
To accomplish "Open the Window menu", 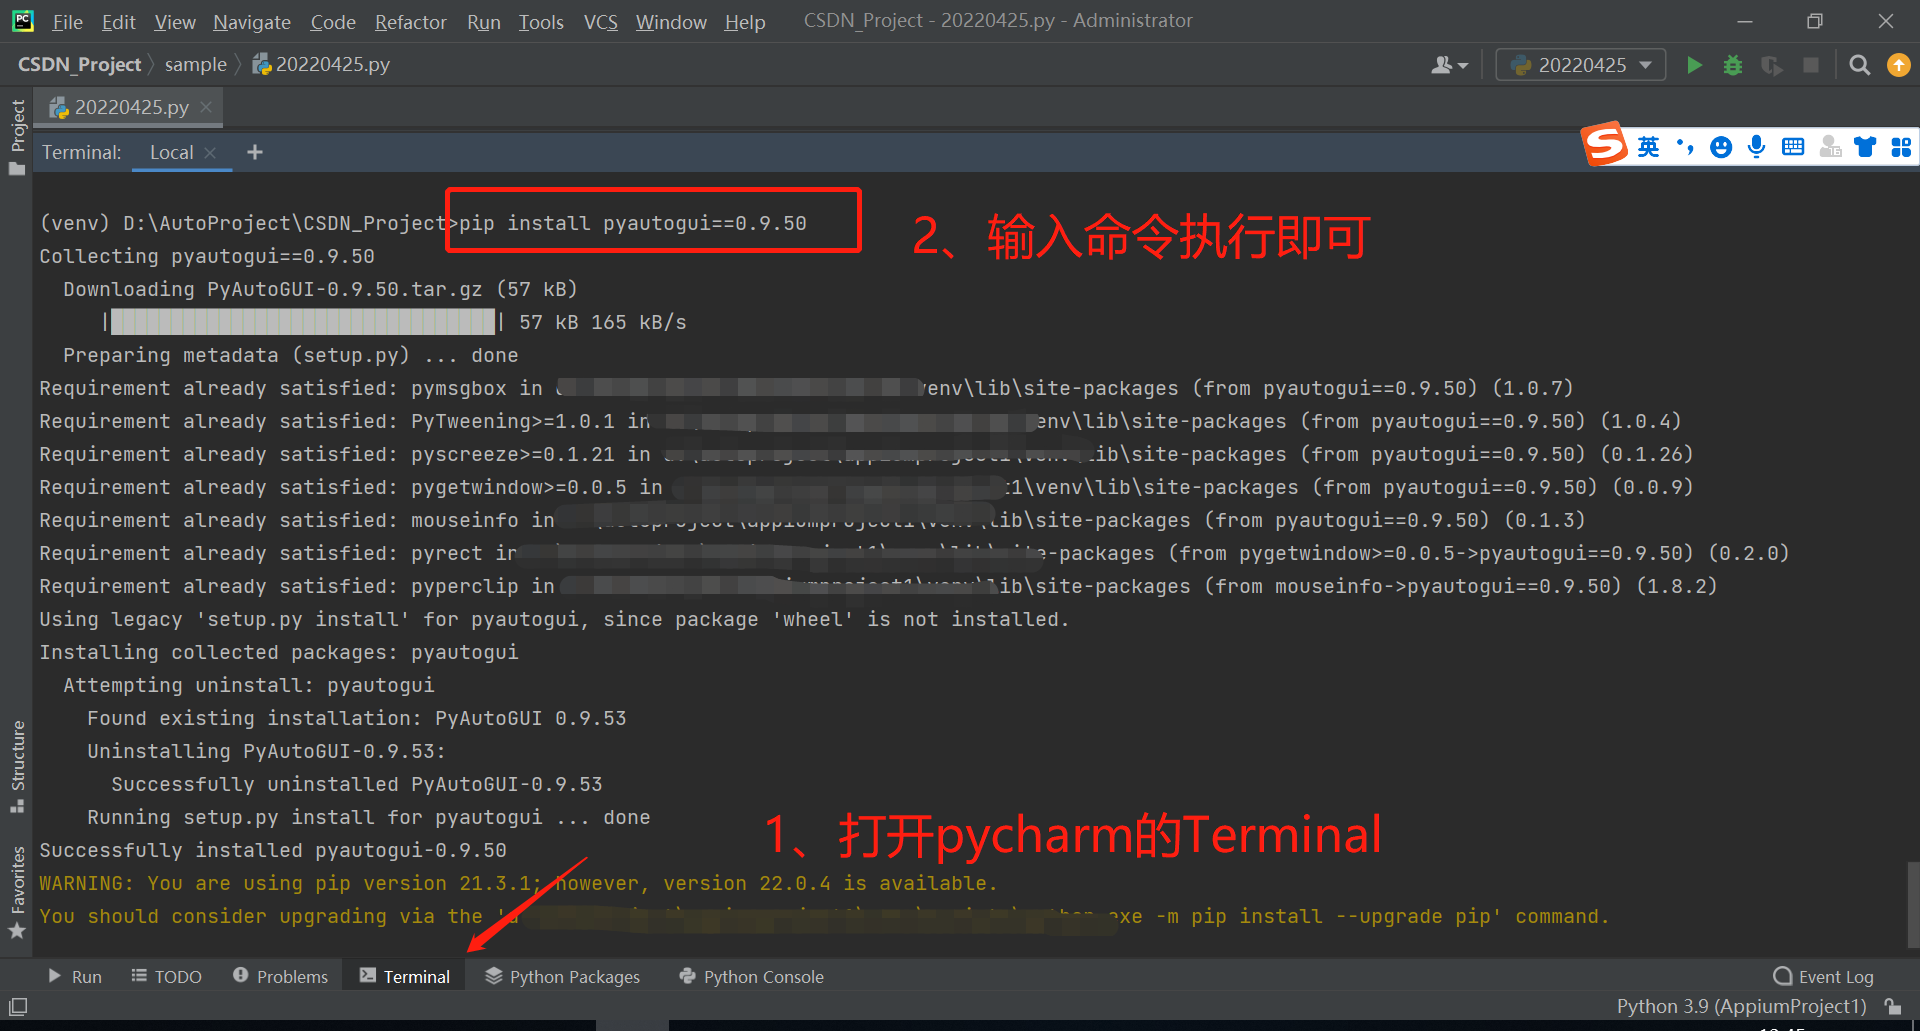I will [x=671, y=21].
